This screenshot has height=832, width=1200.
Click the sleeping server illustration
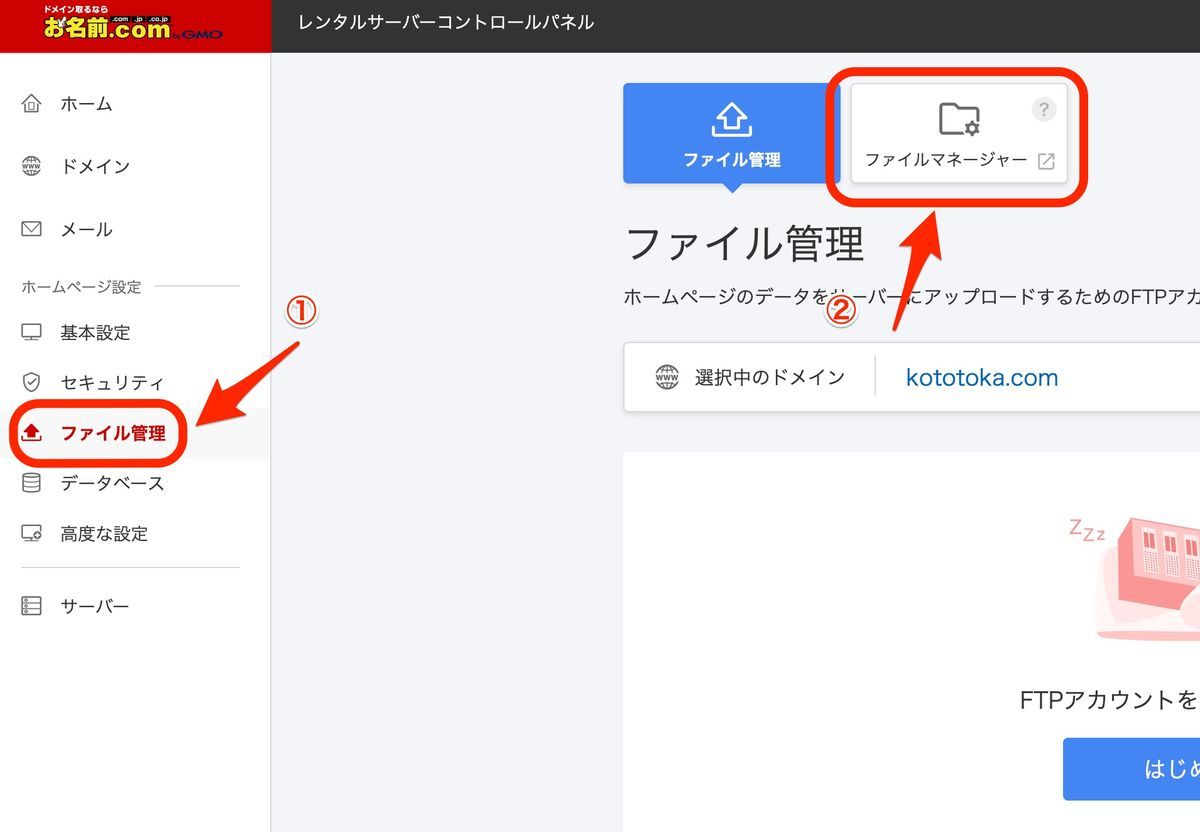1135,580
